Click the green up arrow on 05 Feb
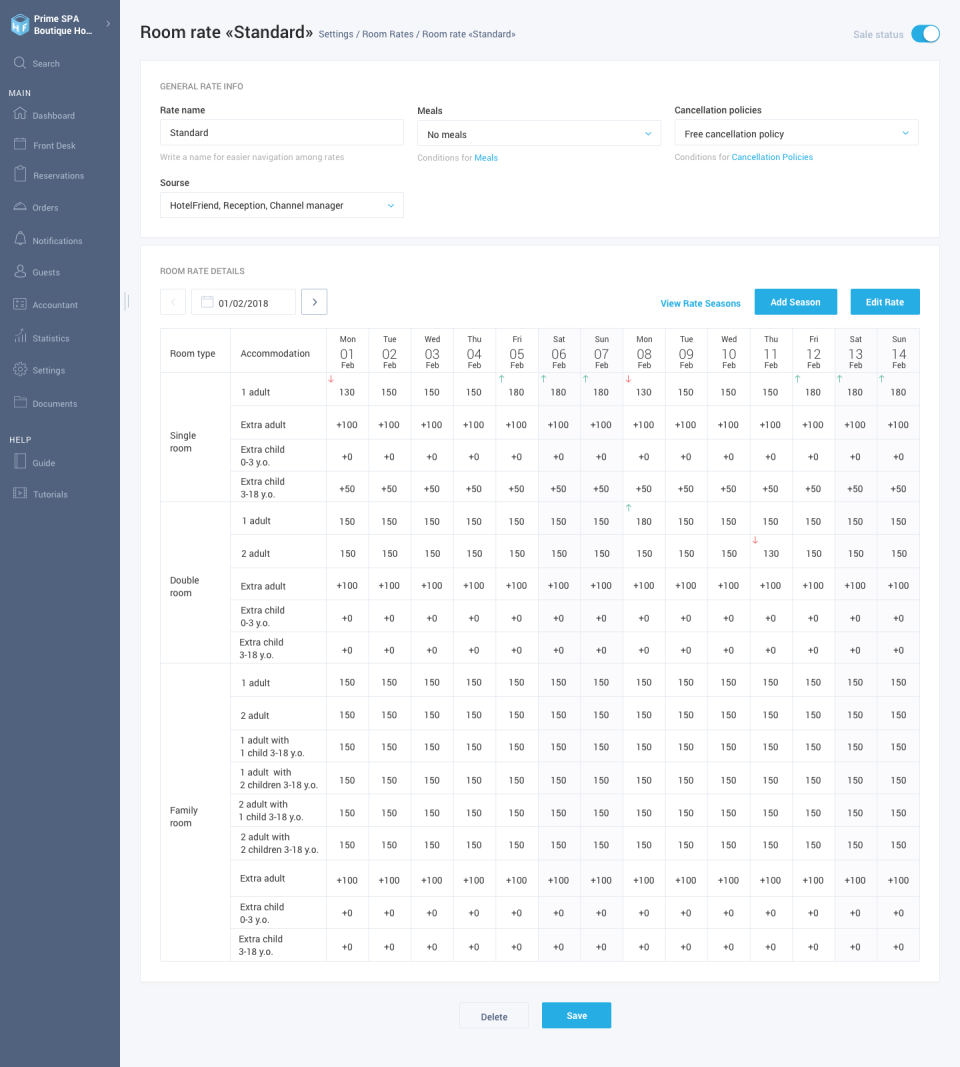Screen dimensions: 960x1067 pyautogui.click(x=501, y=379)
